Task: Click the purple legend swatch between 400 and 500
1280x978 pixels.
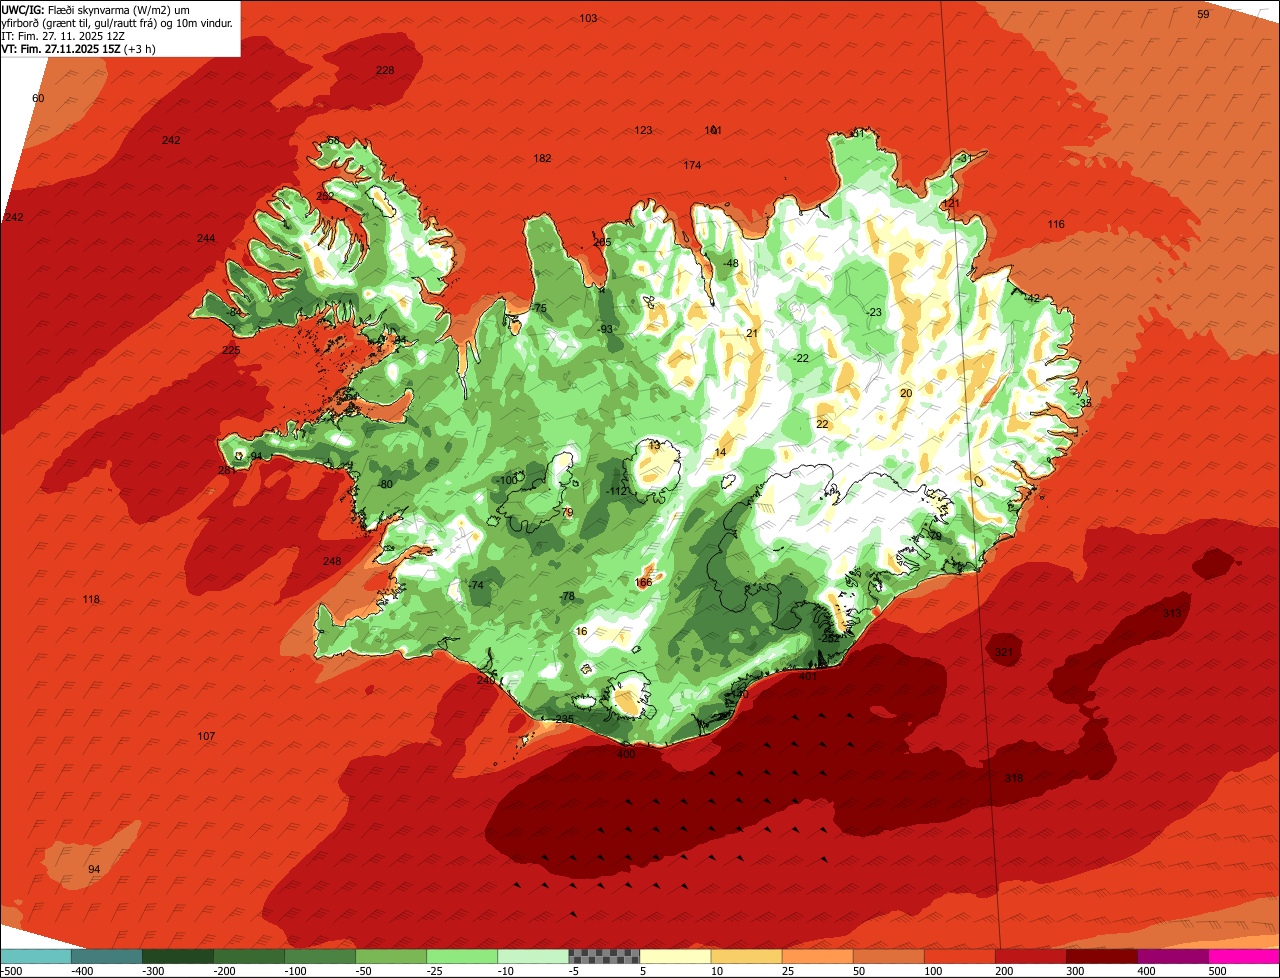Action: [1172, 956]
